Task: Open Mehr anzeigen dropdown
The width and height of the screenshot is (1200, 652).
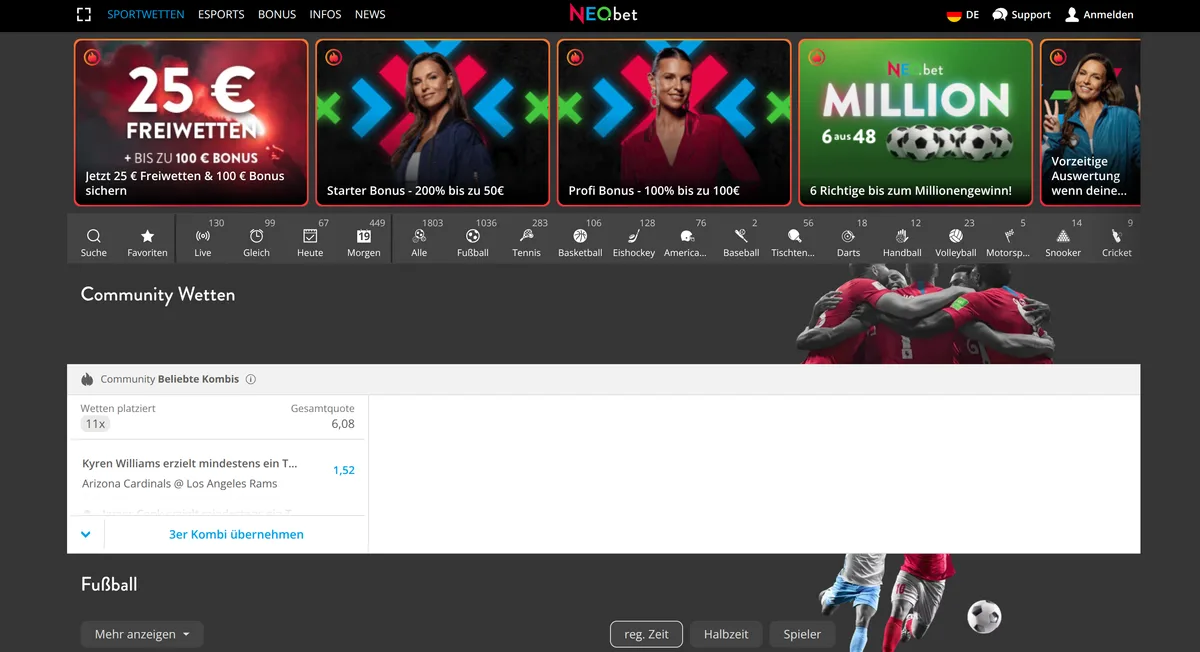Action: (142, 634)
